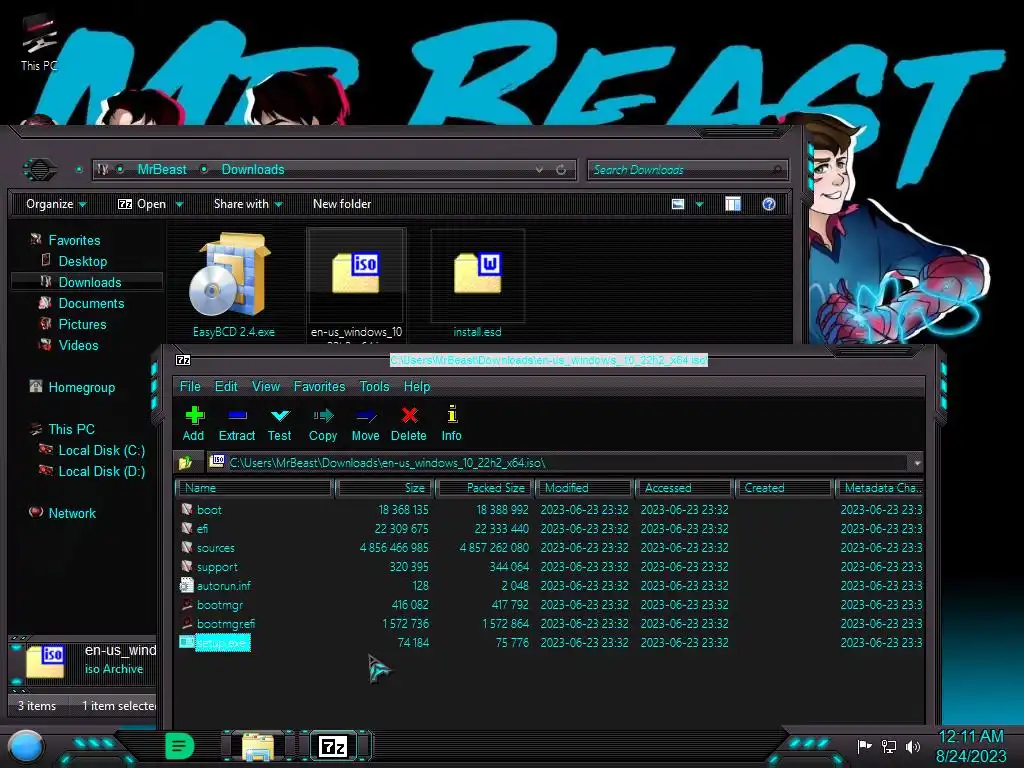Select setup.exe in the archive
The width and height of the screenshot is (1024, 768).
[x=223, y=643]
